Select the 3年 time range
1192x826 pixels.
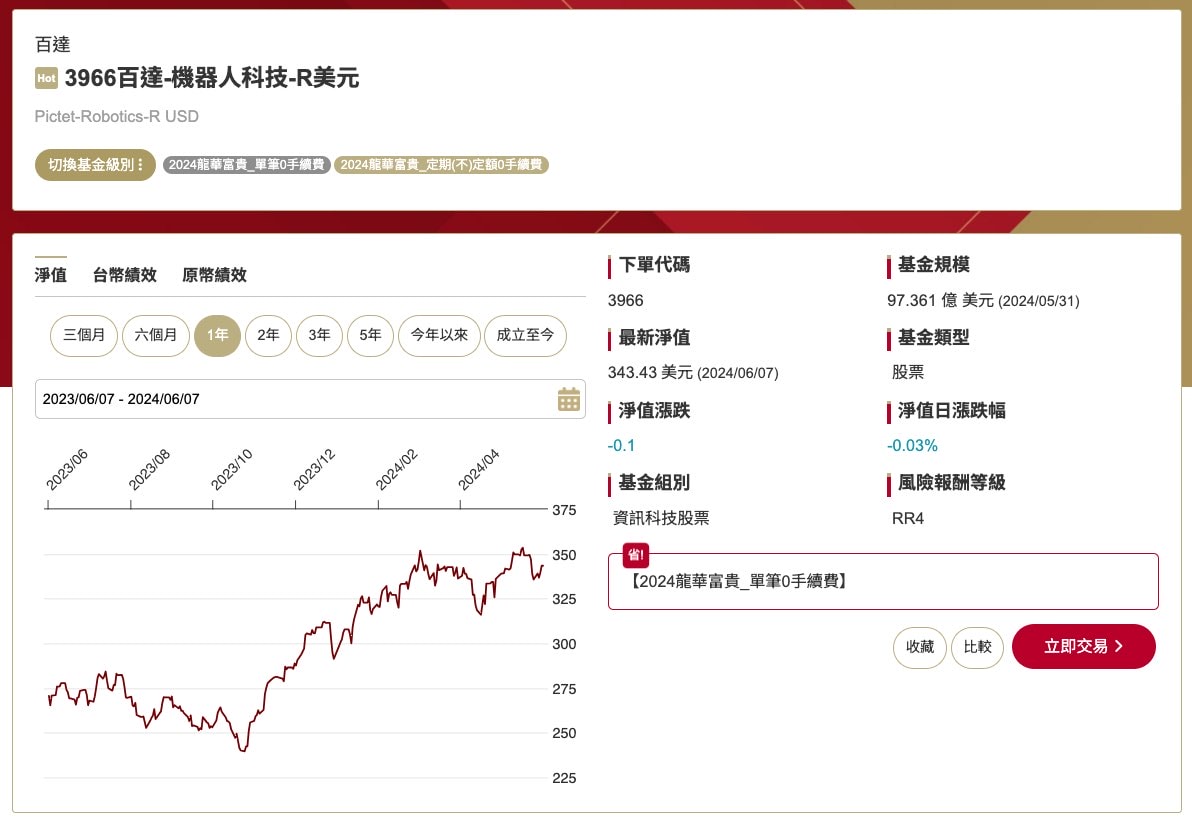tap(319, 335)
